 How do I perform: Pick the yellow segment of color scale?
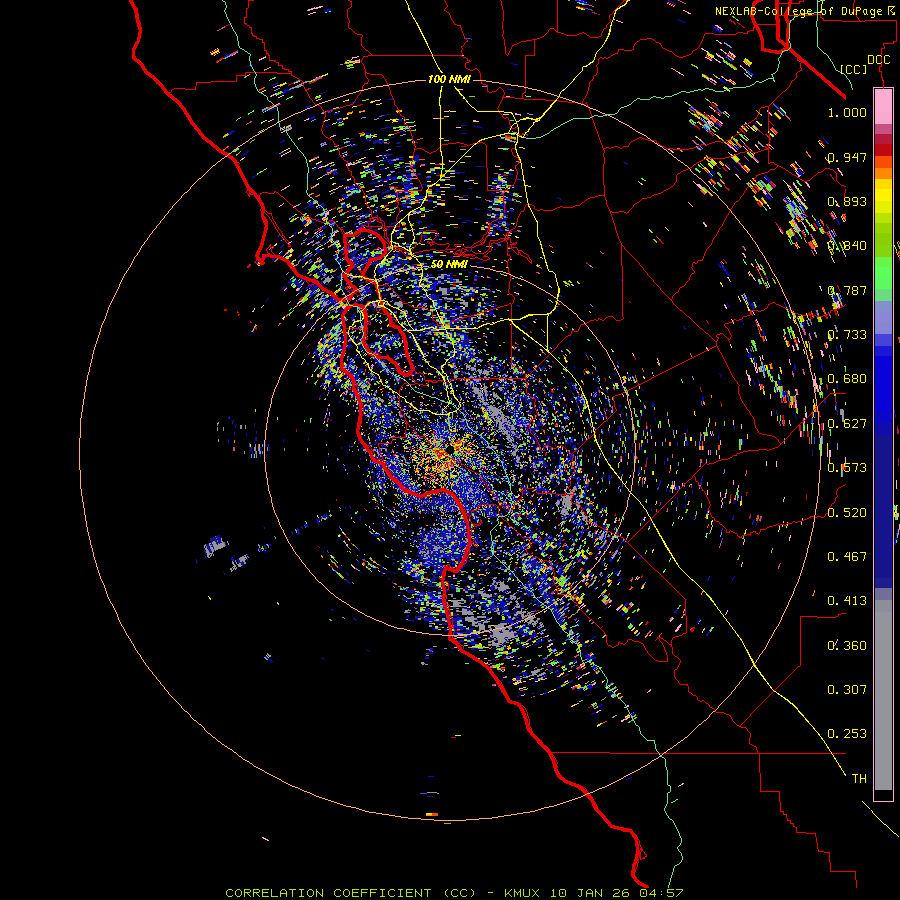tap(883, 197)
